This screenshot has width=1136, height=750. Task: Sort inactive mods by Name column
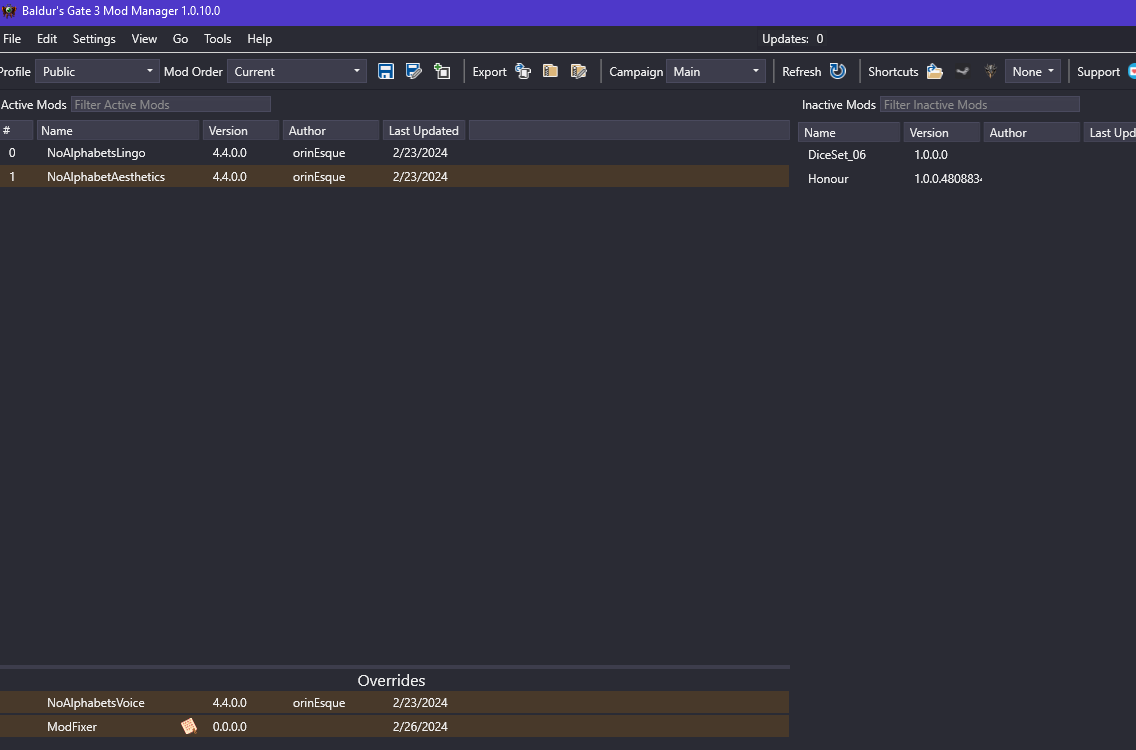[x=849, y=133]
